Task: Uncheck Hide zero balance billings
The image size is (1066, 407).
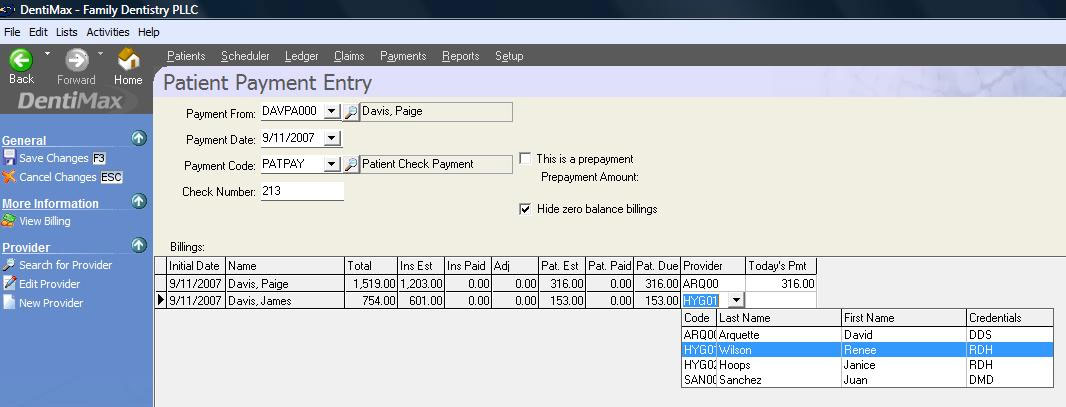Action: pos(525,209)
